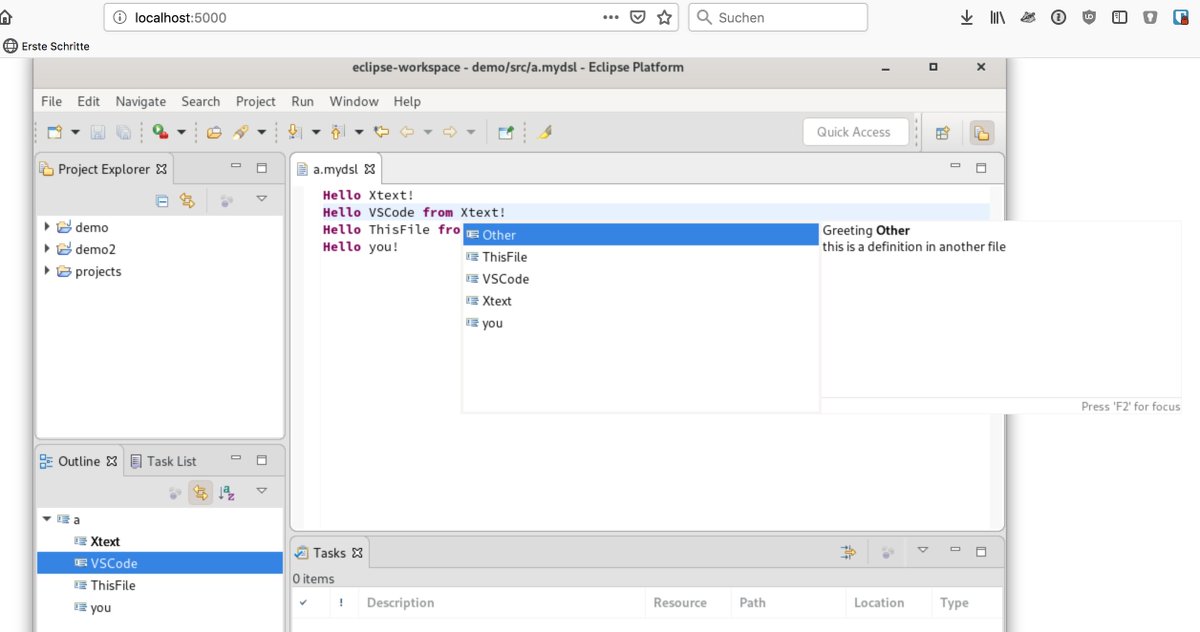The height and width of the screenshot is (632, 1200).
Task: Choose VSCode in content assist list
Action: pos(640,279)
